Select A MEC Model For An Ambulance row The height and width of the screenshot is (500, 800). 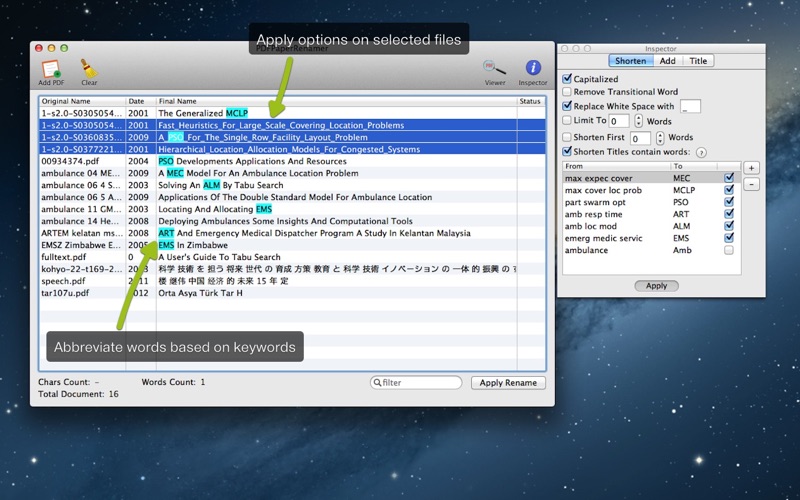click(x=292, y=173)
